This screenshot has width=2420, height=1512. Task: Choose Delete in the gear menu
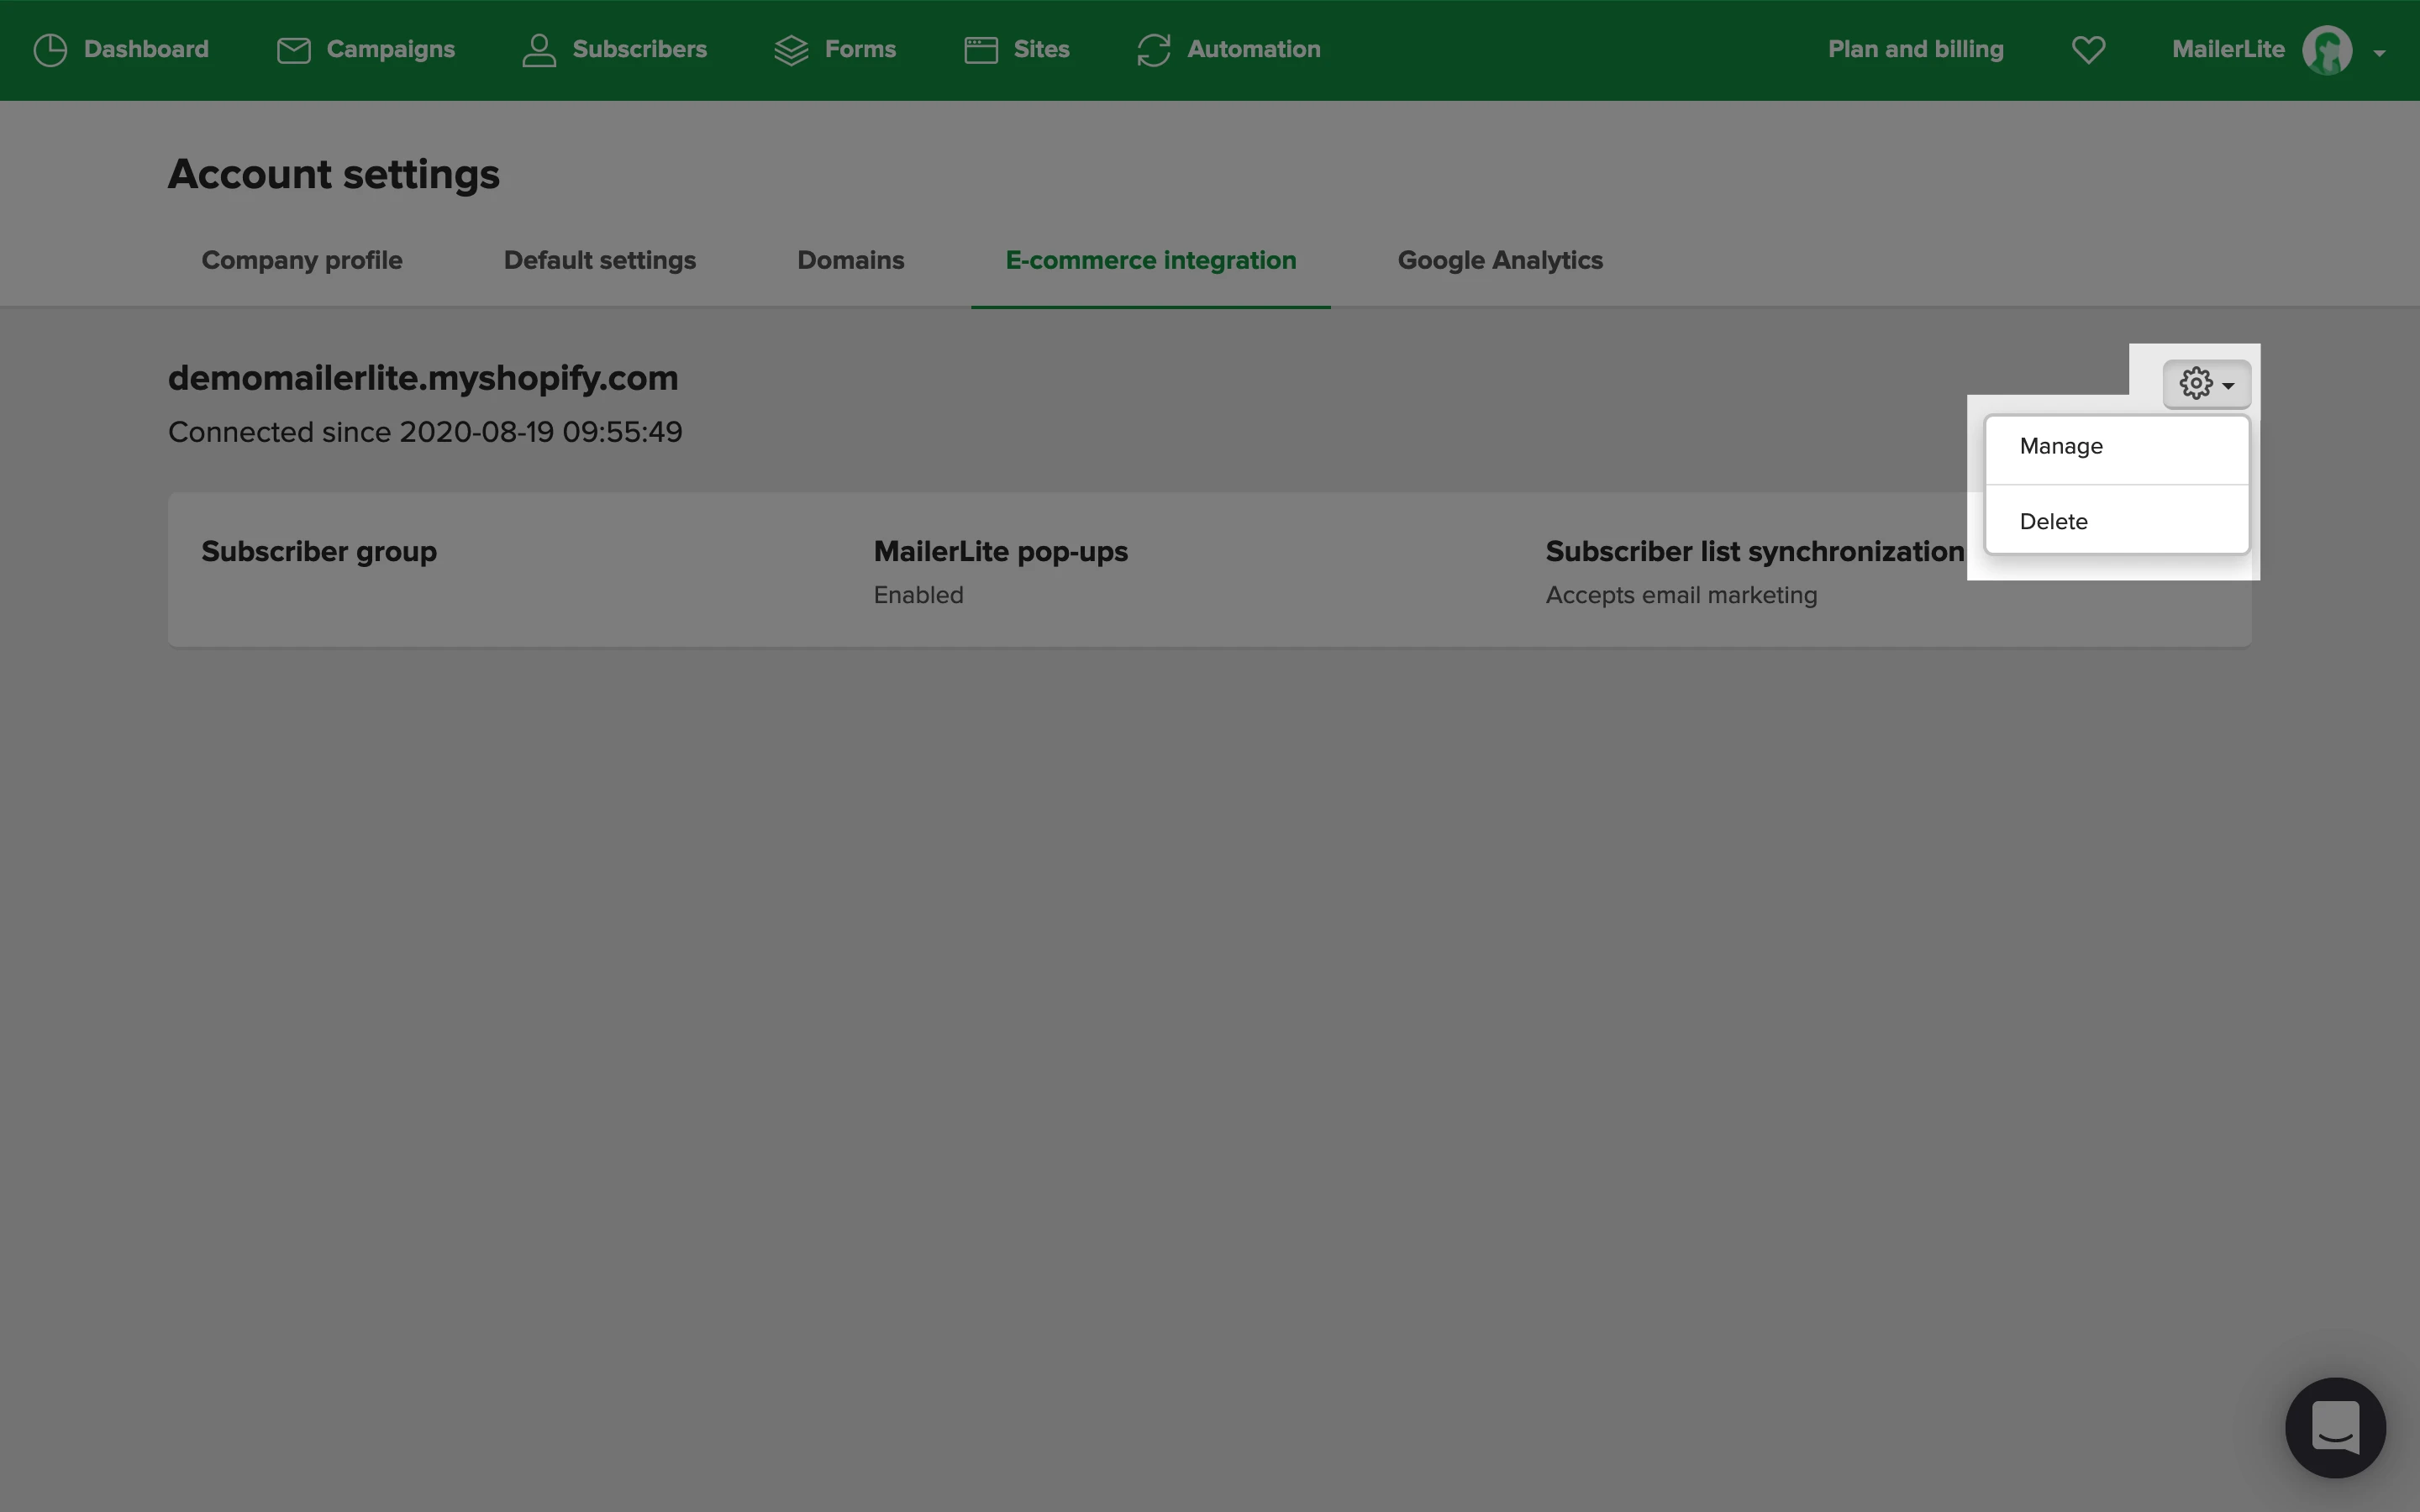tap(2053, 522)
